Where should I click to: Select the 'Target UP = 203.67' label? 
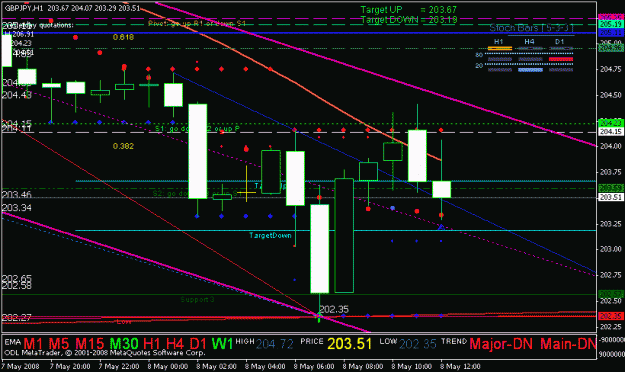click(409, 10)
